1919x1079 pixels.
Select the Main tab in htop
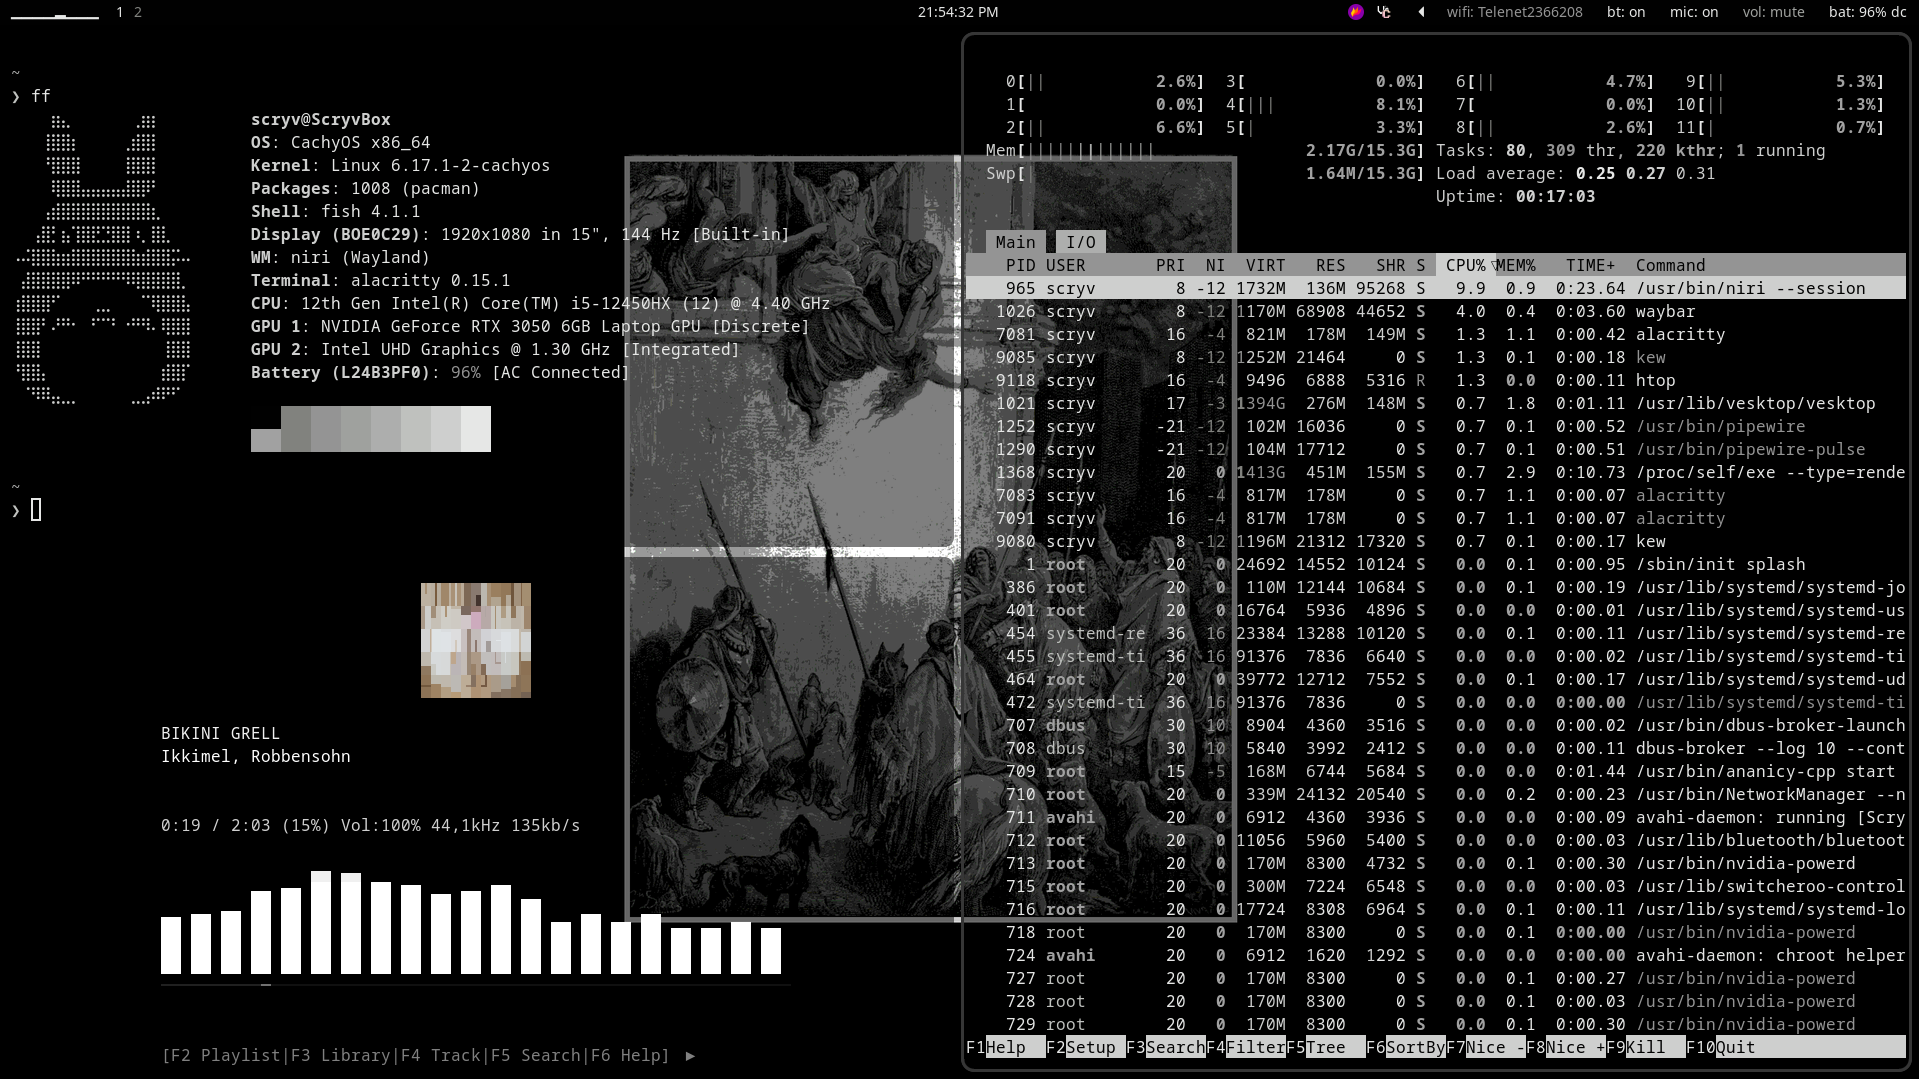(x=1015, y=242)
